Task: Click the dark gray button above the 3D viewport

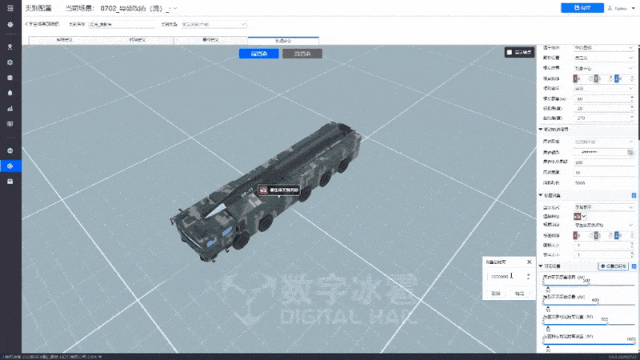Action: pos(302,53)
